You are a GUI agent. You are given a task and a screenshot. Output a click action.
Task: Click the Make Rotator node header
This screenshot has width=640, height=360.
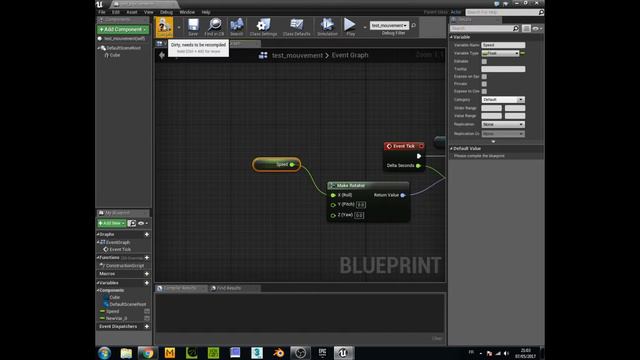point(368,185)
